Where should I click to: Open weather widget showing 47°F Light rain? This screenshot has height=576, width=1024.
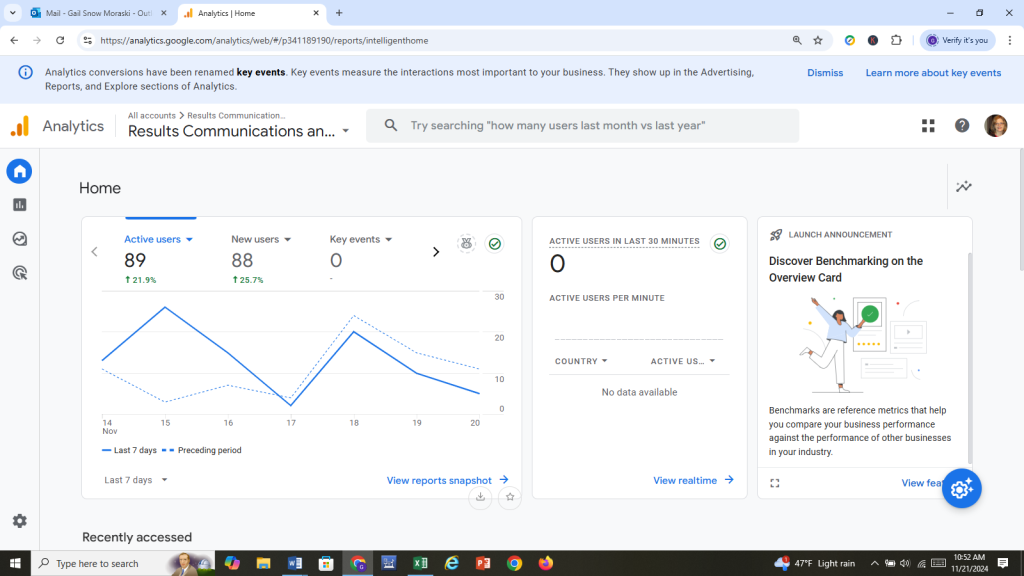(814, 563)
